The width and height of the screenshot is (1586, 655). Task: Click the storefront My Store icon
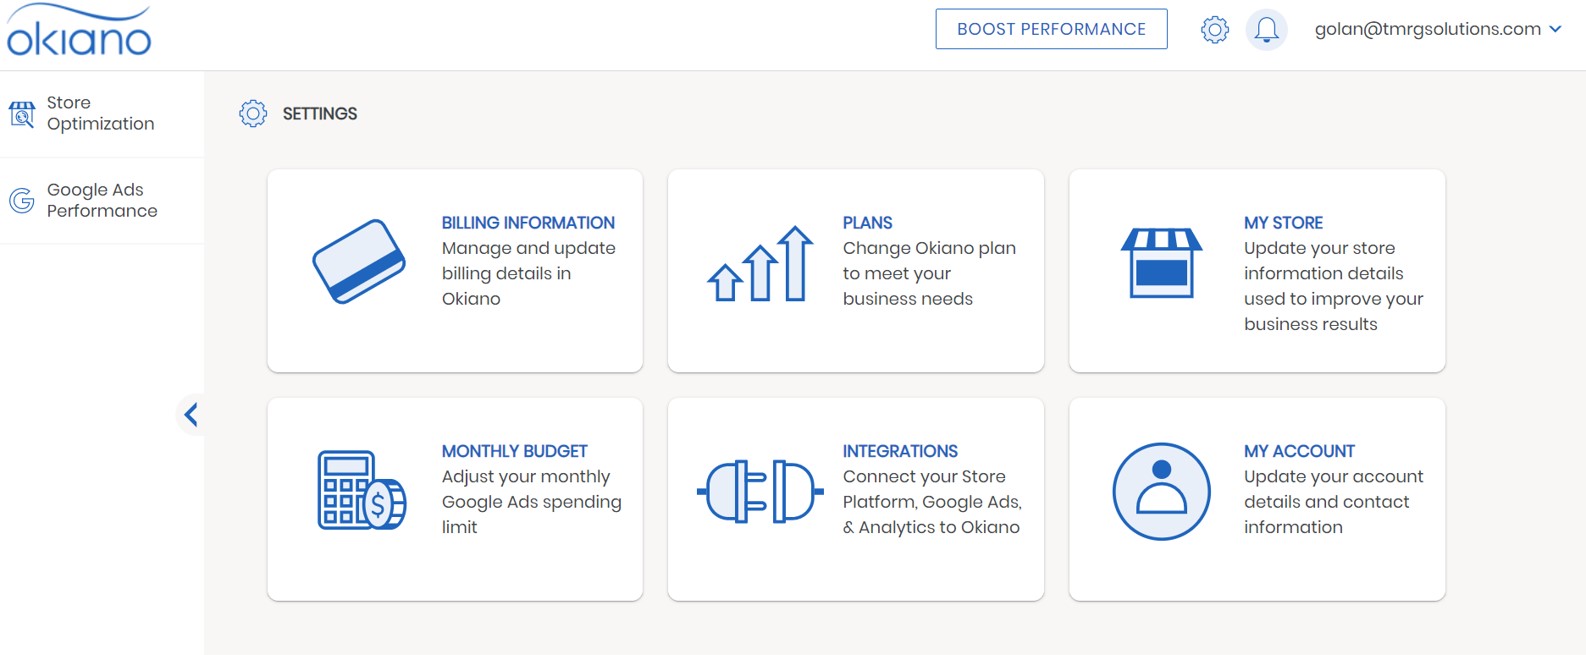point(1161,263)
